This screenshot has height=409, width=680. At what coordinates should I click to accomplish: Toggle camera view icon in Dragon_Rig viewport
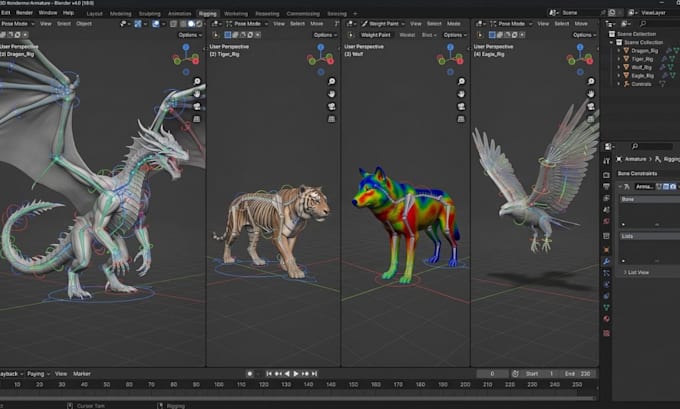click(197, 106)
